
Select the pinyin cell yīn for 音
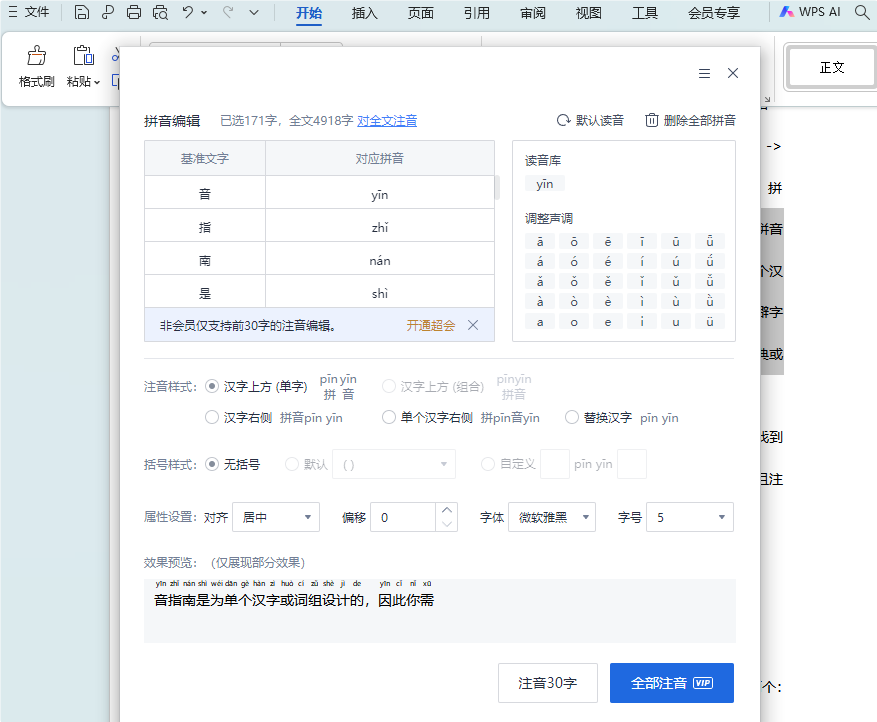(380, 194)
